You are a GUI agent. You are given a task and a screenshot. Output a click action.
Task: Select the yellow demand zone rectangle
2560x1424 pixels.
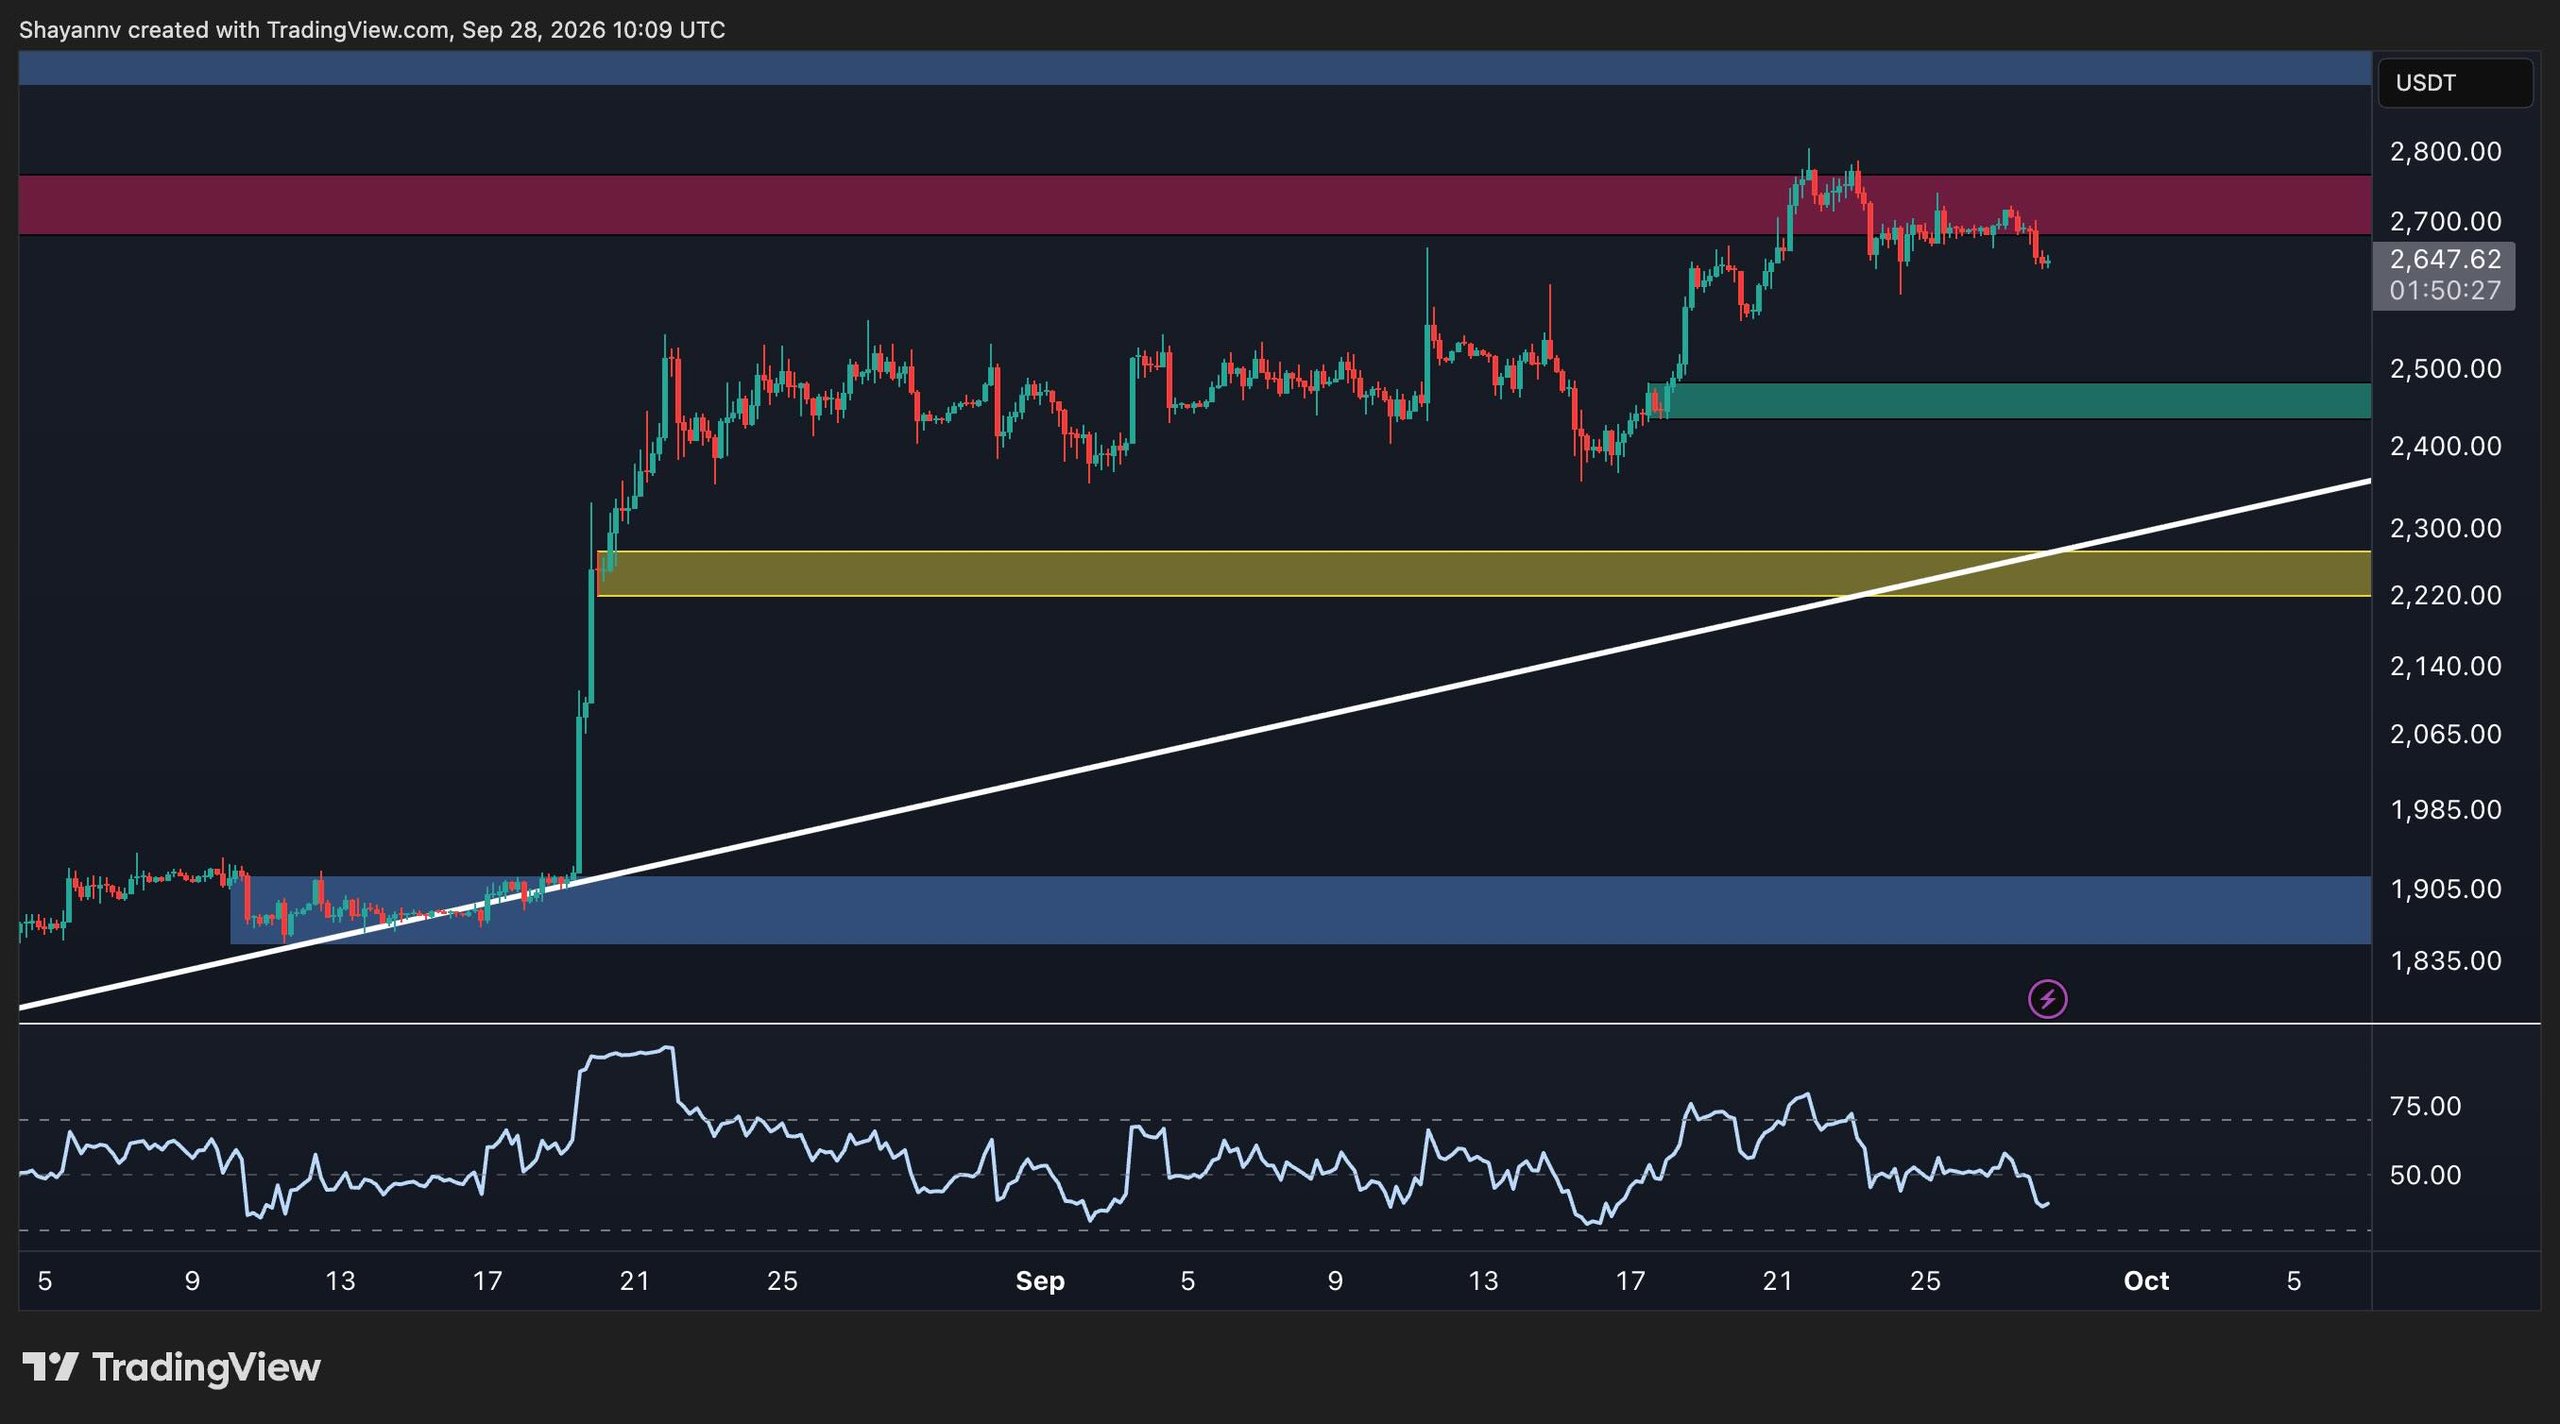coord(1483,573)
